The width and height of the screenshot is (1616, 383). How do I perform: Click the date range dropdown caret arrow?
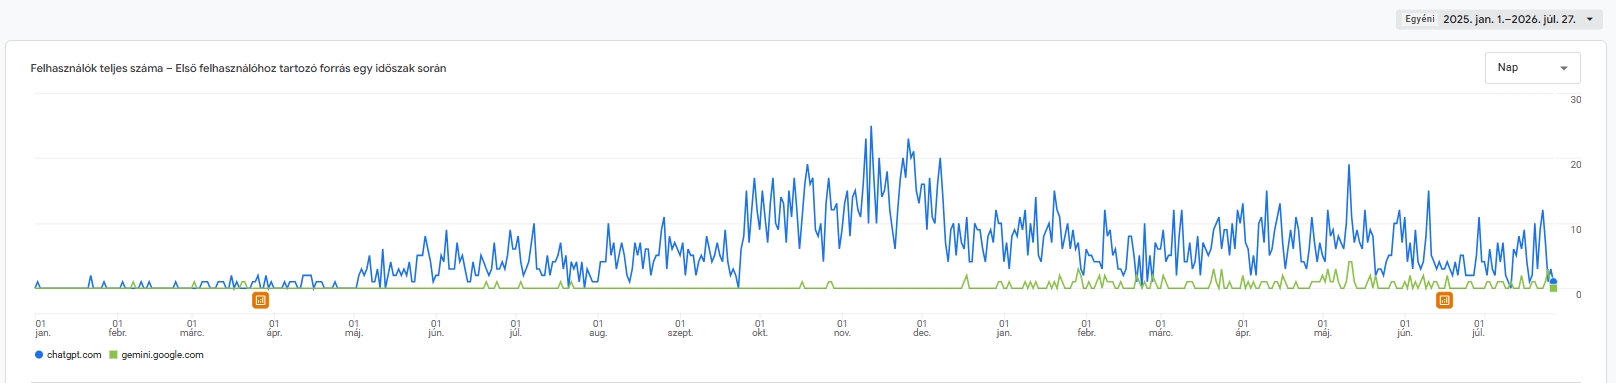1590,19
